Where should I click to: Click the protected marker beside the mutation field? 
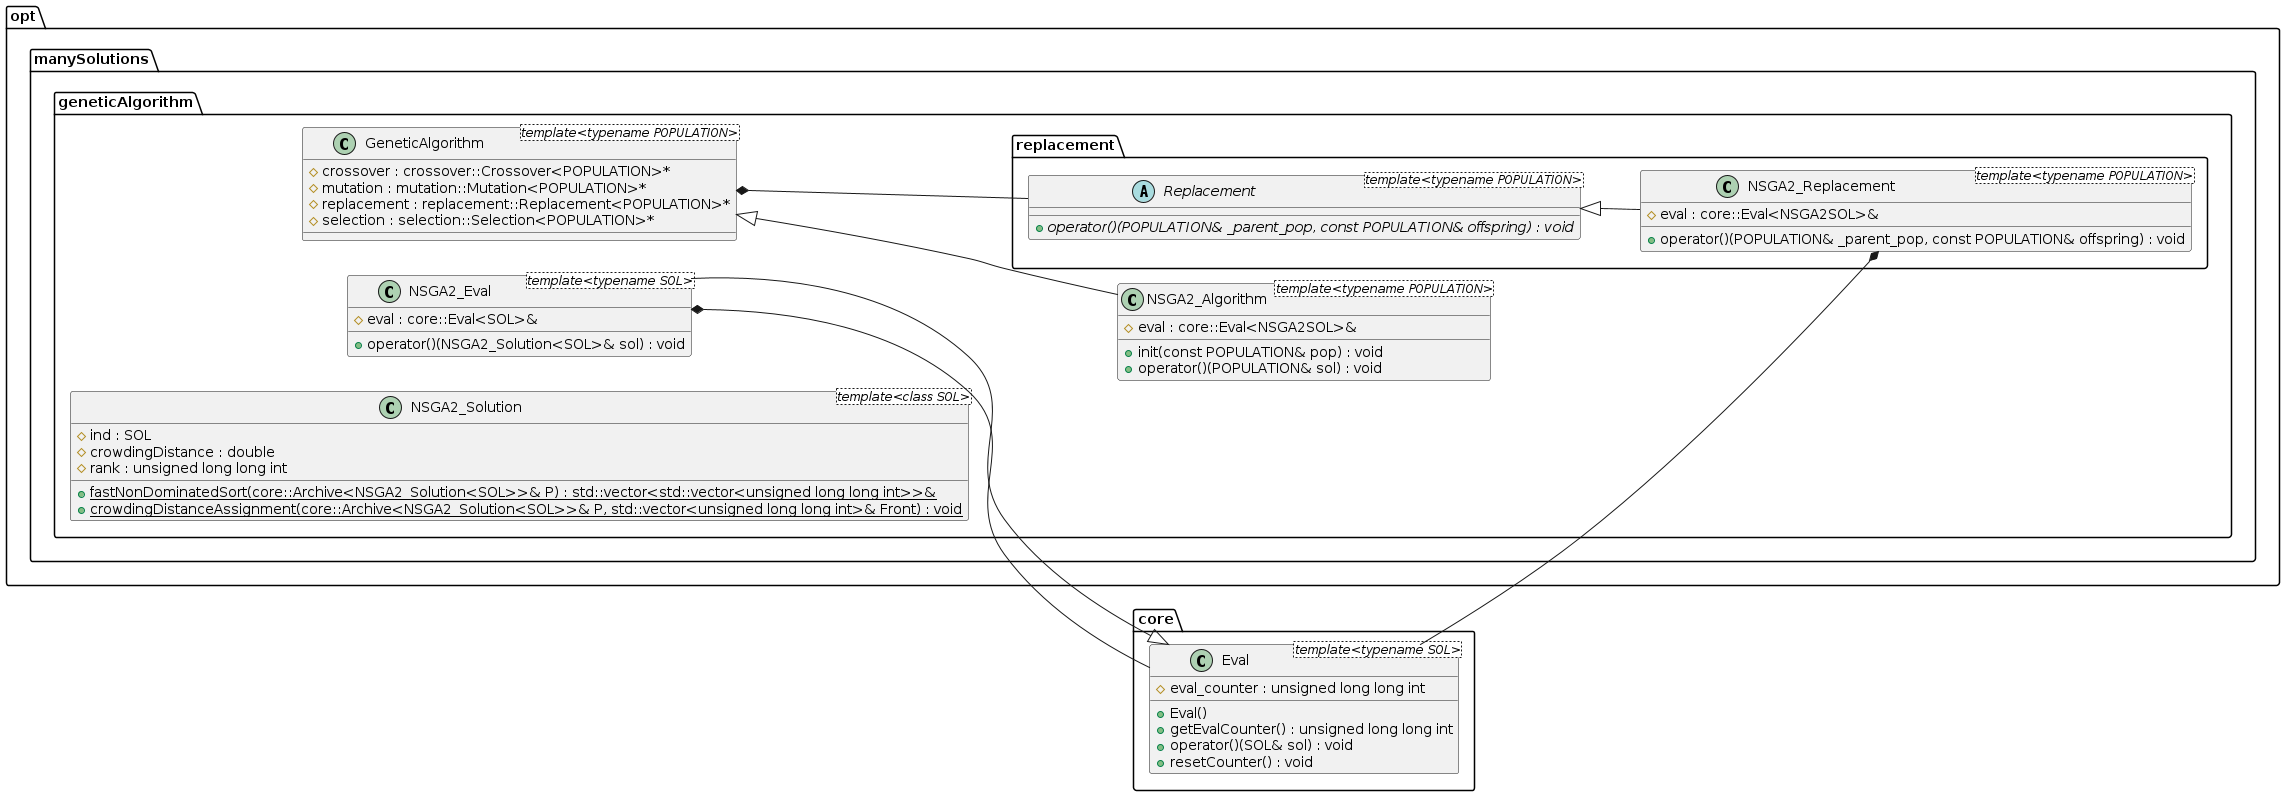point(313,188)
